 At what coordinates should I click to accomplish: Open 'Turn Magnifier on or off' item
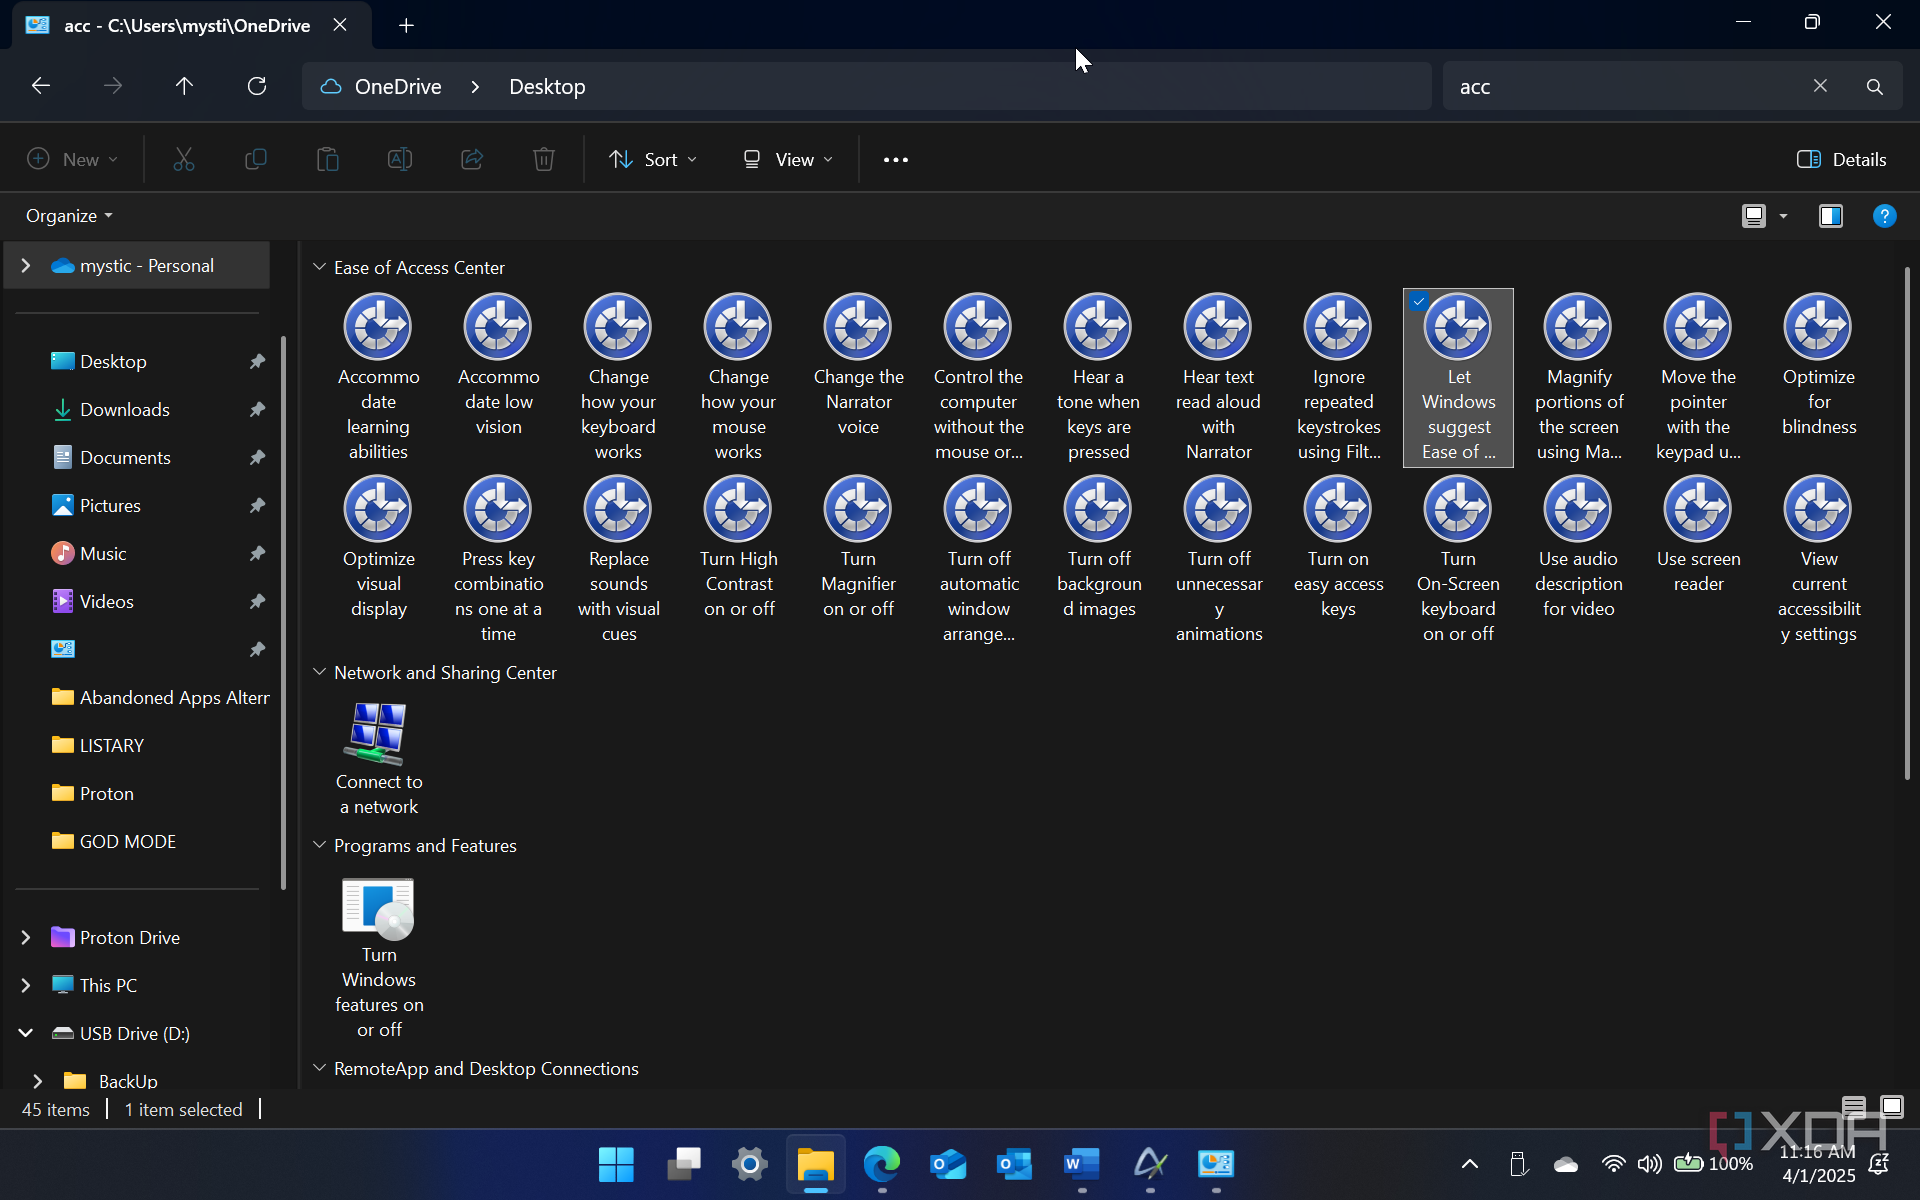click(x=858, y=547)
